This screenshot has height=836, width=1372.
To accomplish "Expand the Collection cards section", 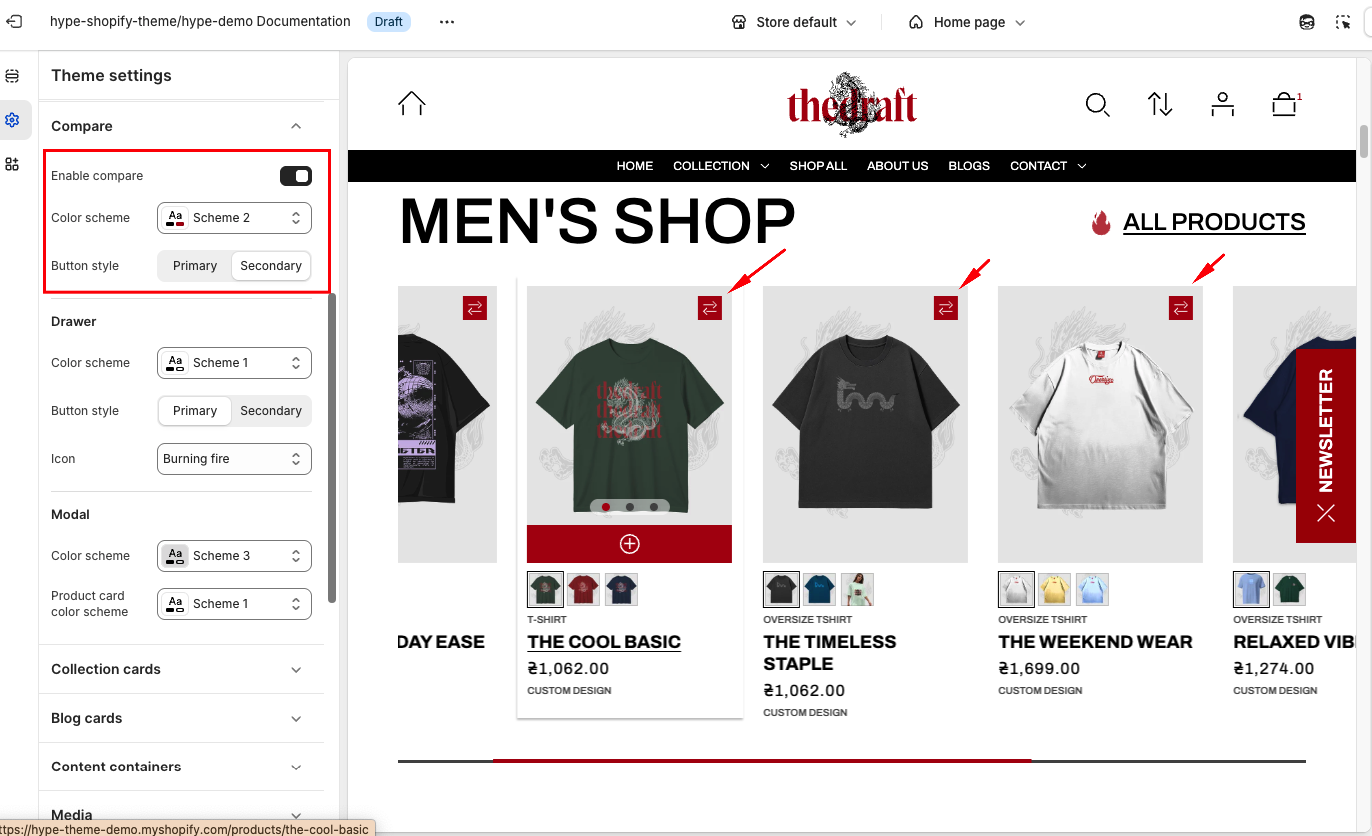I will pyautogui.click(x=181, y=669).
